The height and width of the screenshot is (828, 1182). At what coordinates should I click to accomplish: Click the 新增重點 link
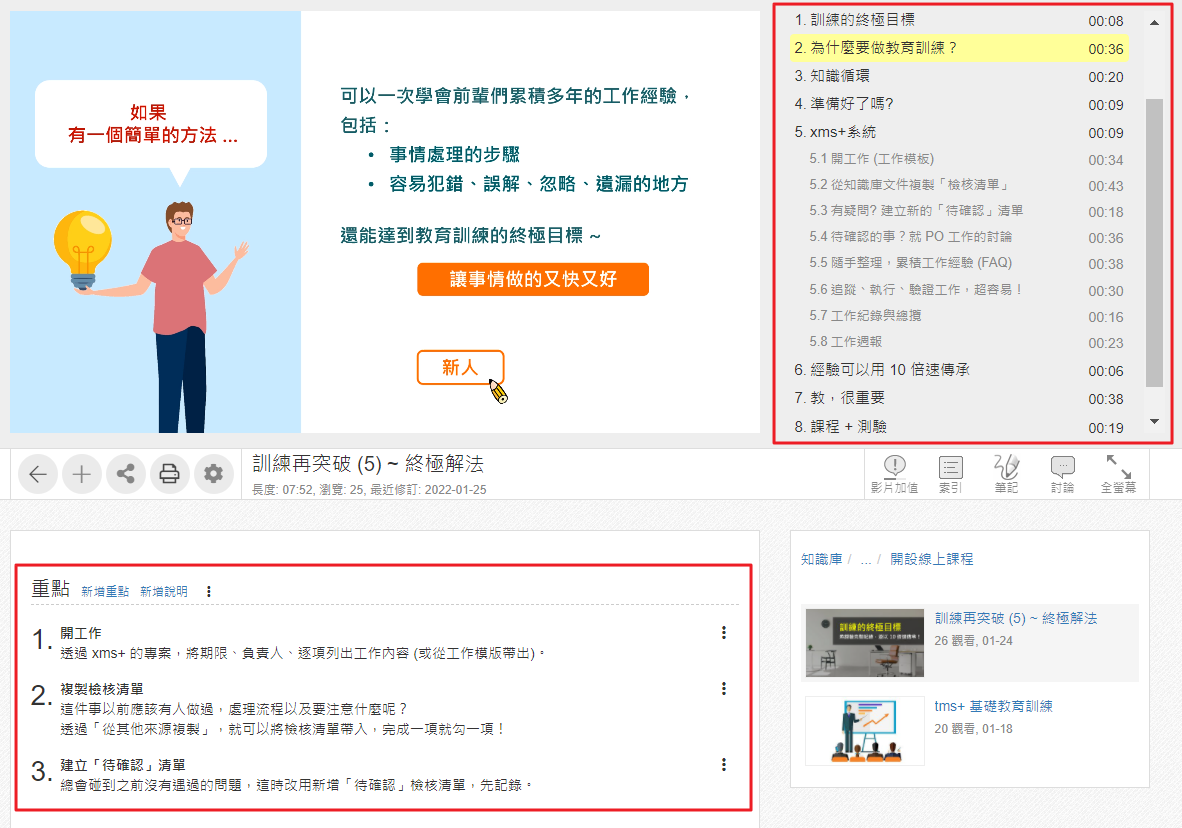click(105, 591)
